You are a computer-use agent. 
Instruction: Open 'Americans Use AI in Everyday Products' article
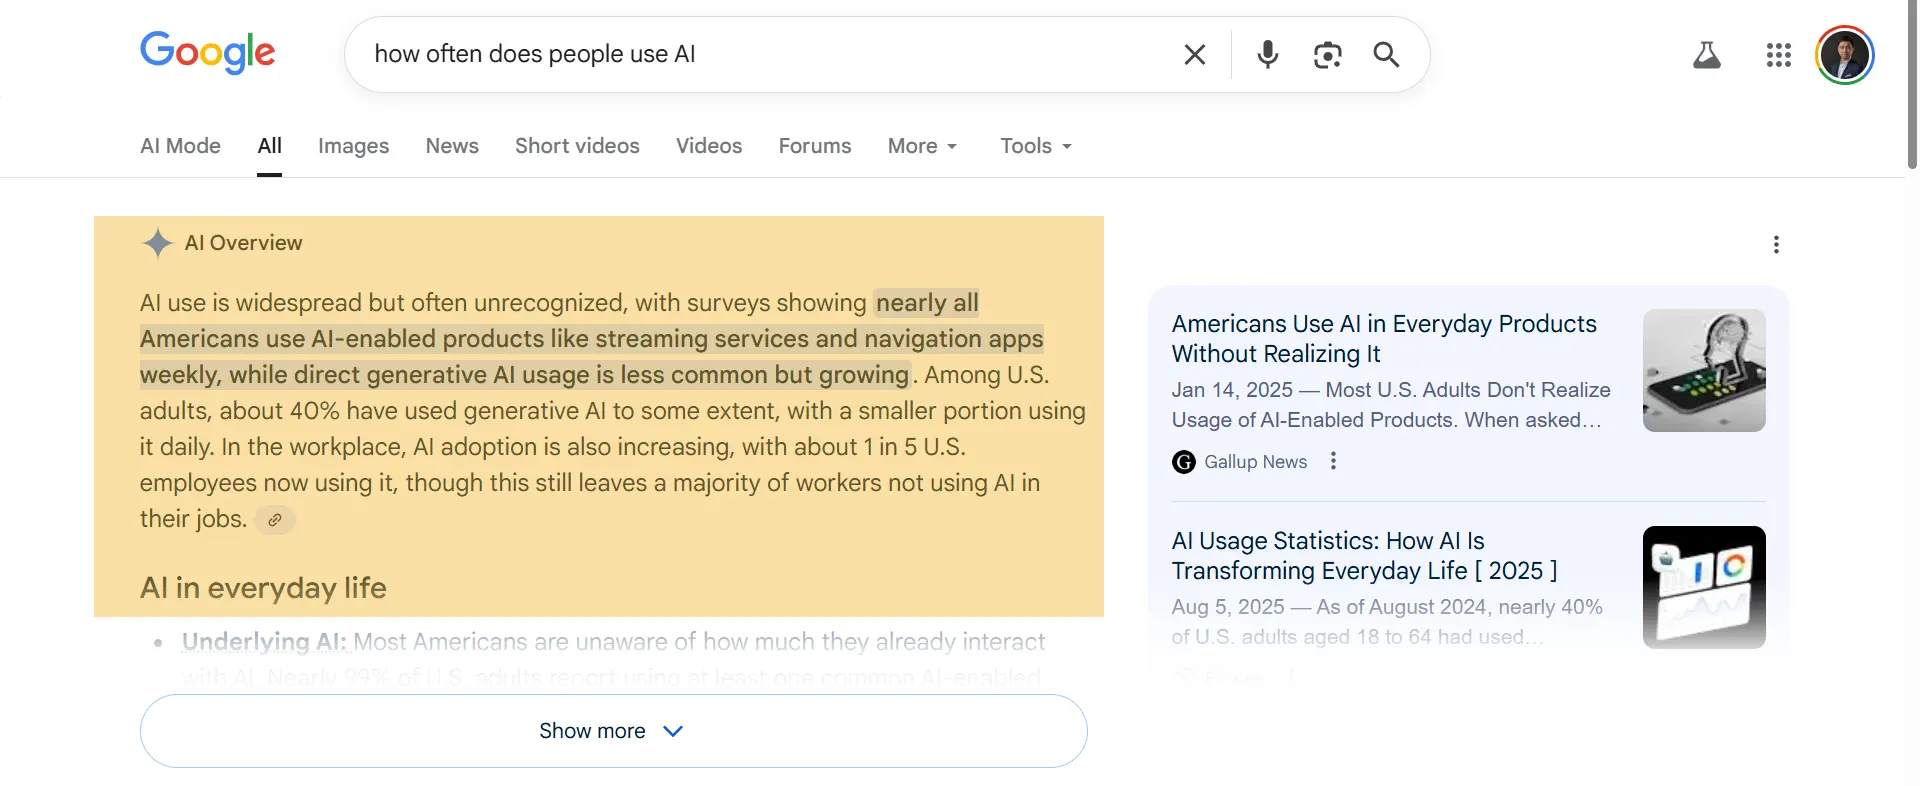(1384, 339)
